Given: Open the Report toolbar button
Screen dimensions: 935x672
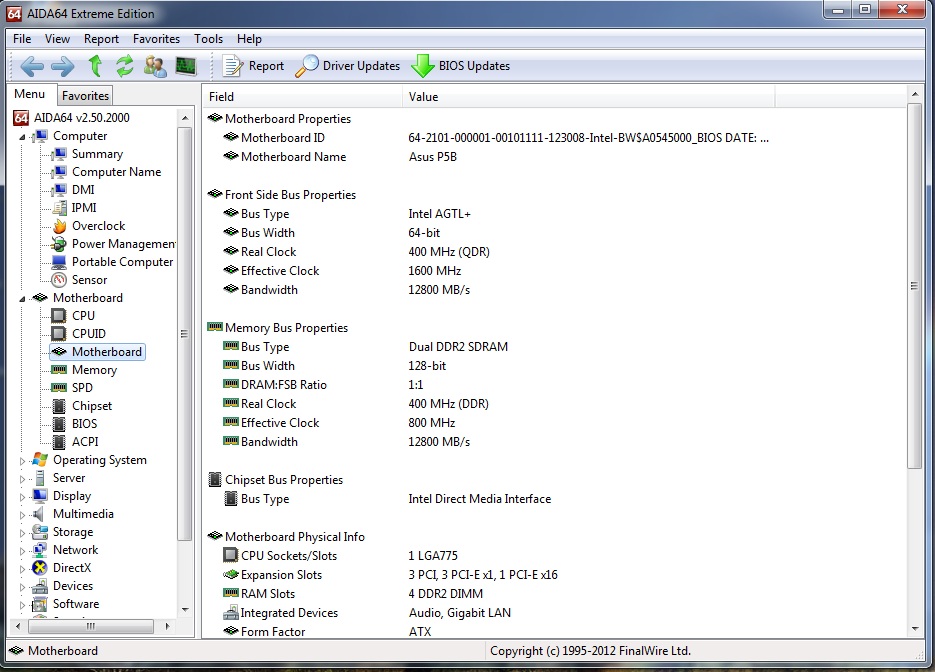Looking at the screenshot, I should 253,66.
